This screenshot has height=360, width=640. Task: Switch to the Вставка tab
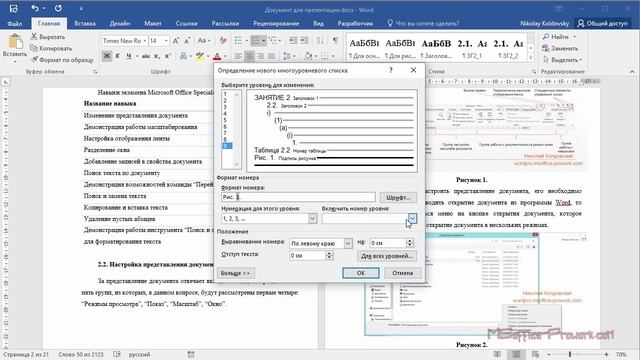85,23
